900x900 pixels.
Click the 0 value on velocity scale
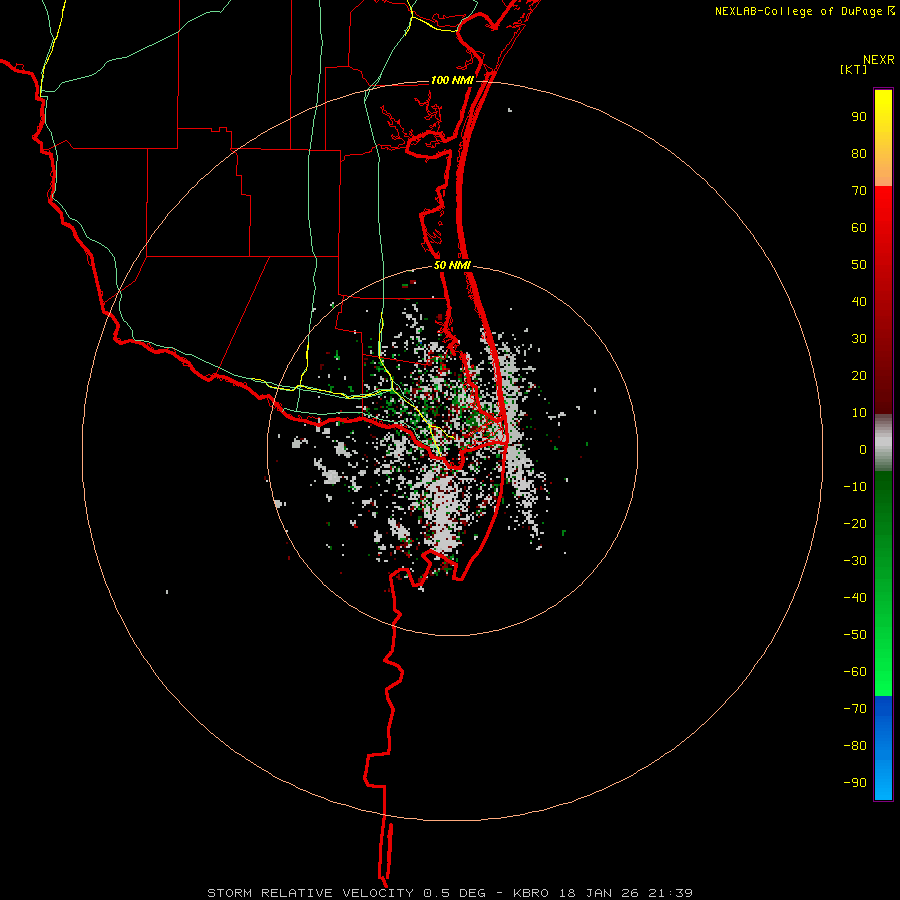click(x=863, y=450)
